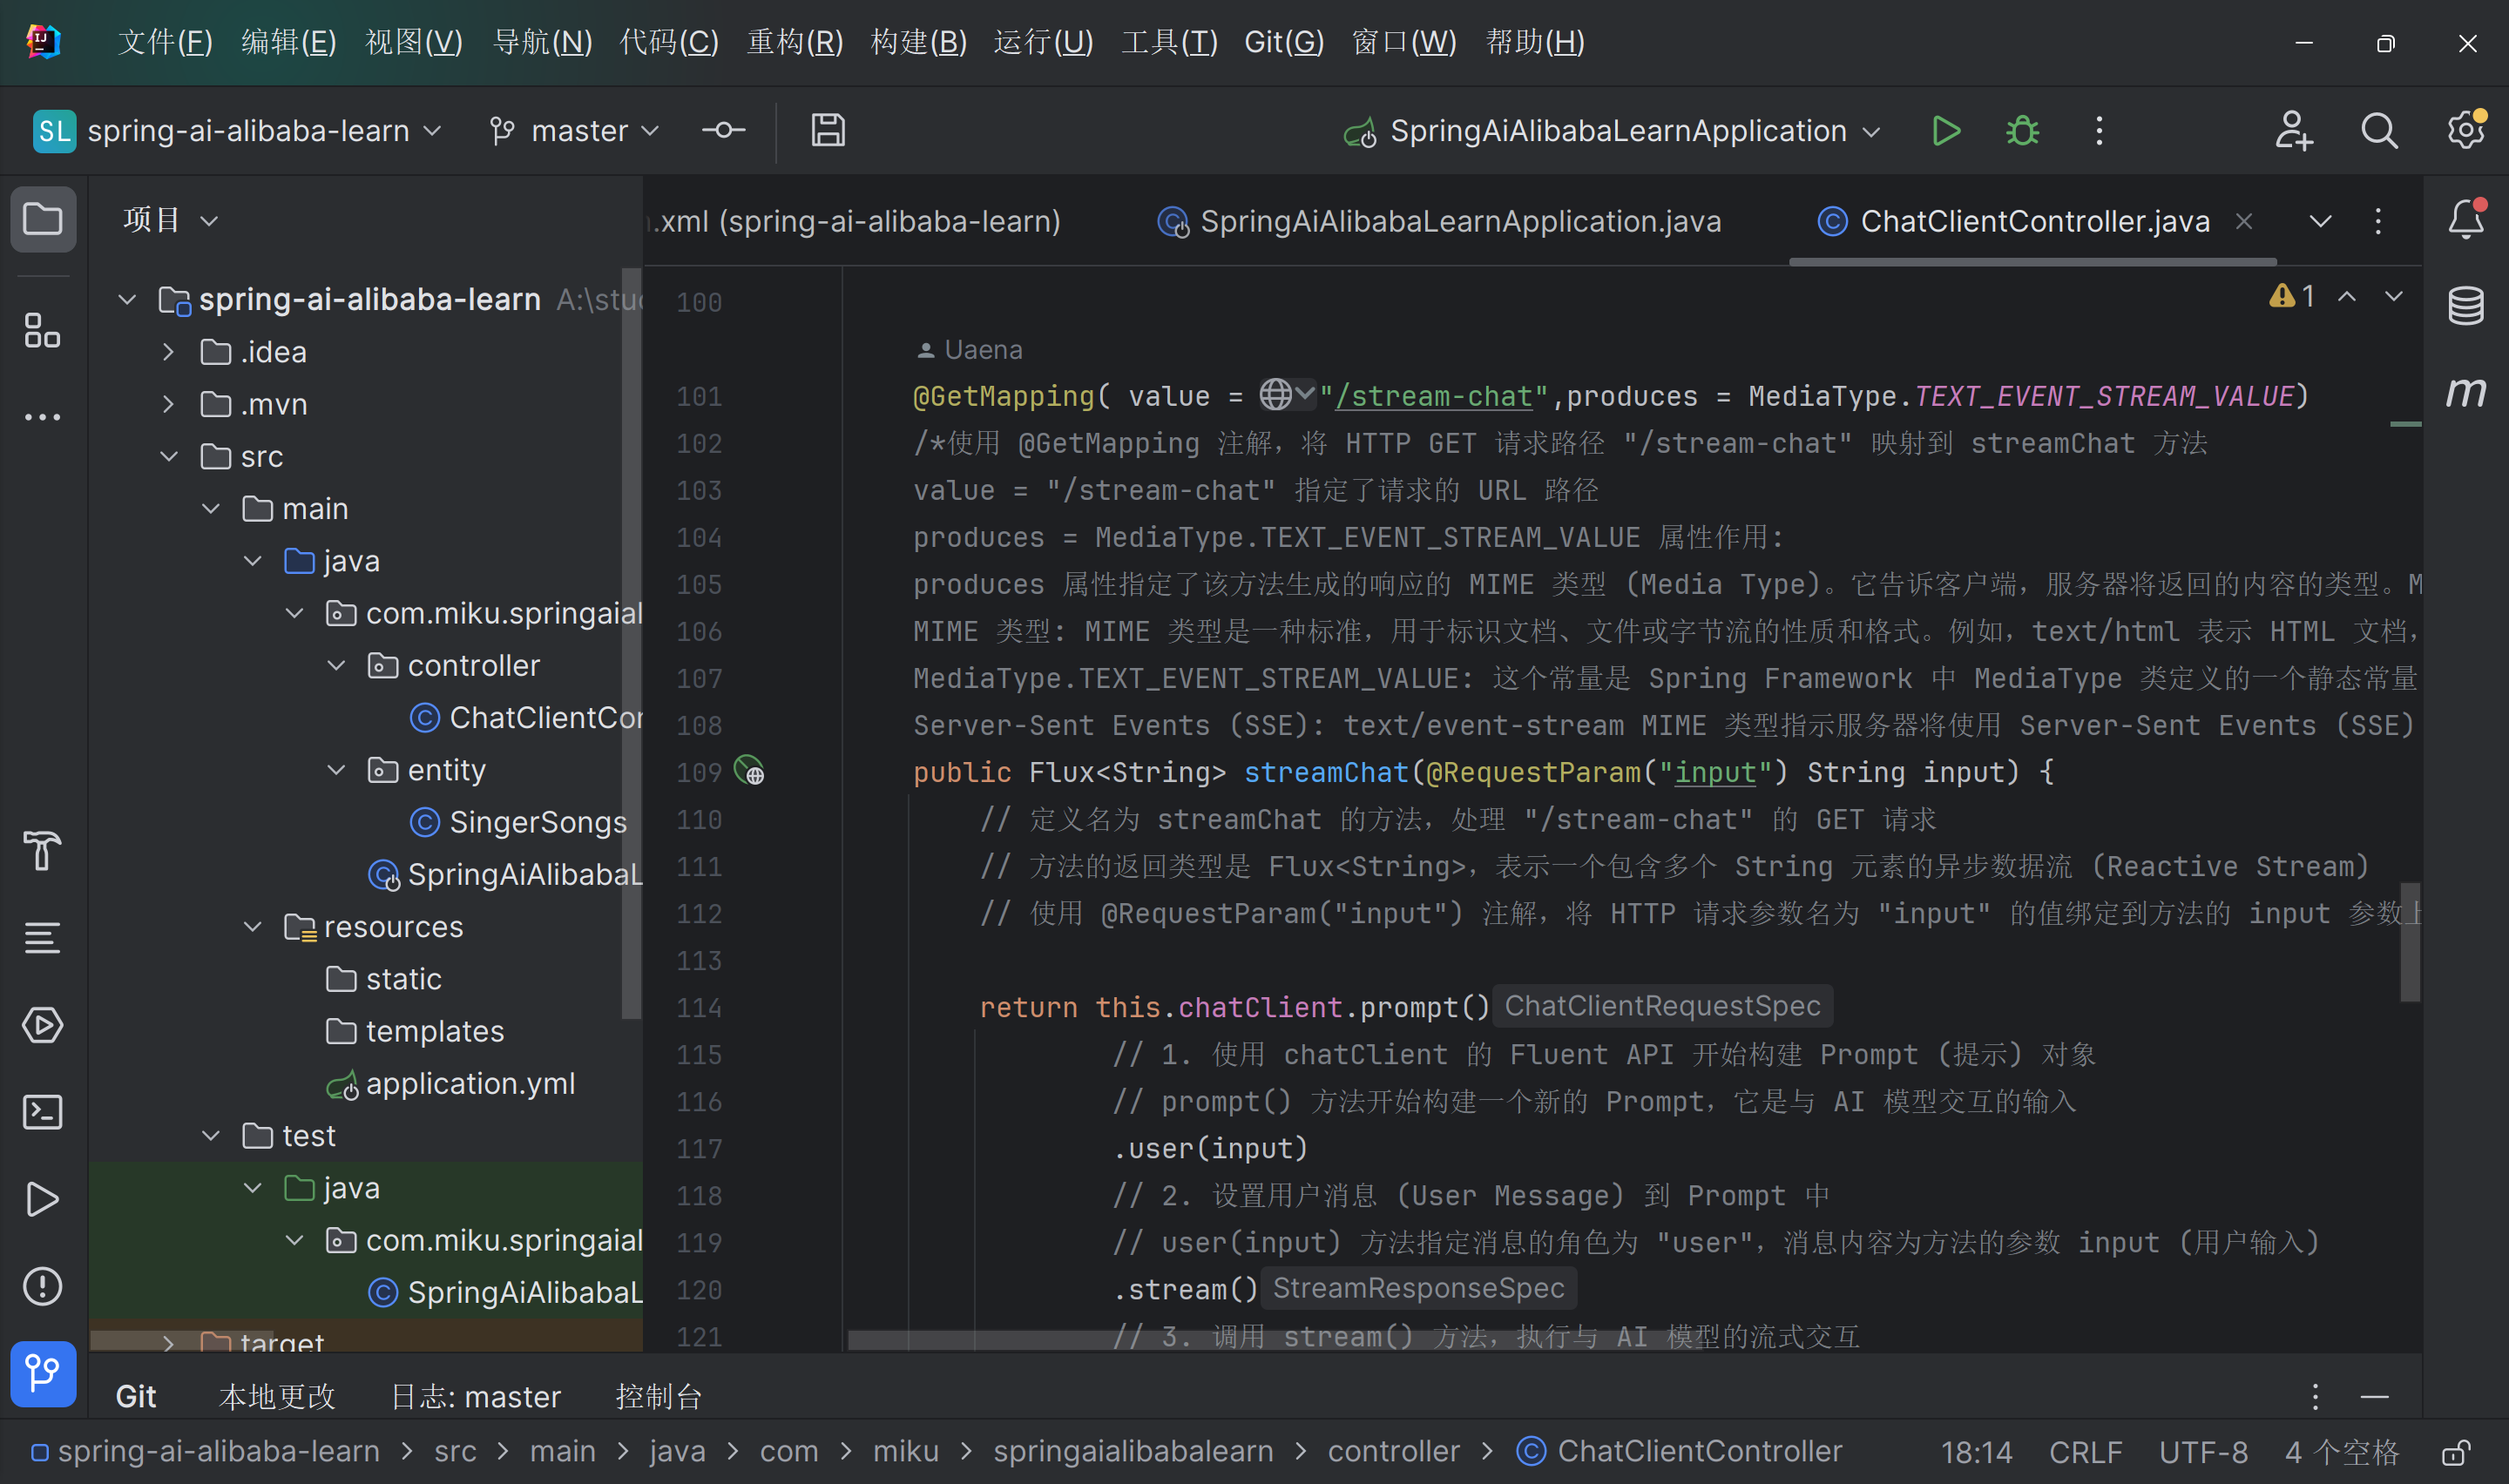The height and width of the screenshot is (1484, 2509).
Task: Save all files with the save icon
Action: 827,130
